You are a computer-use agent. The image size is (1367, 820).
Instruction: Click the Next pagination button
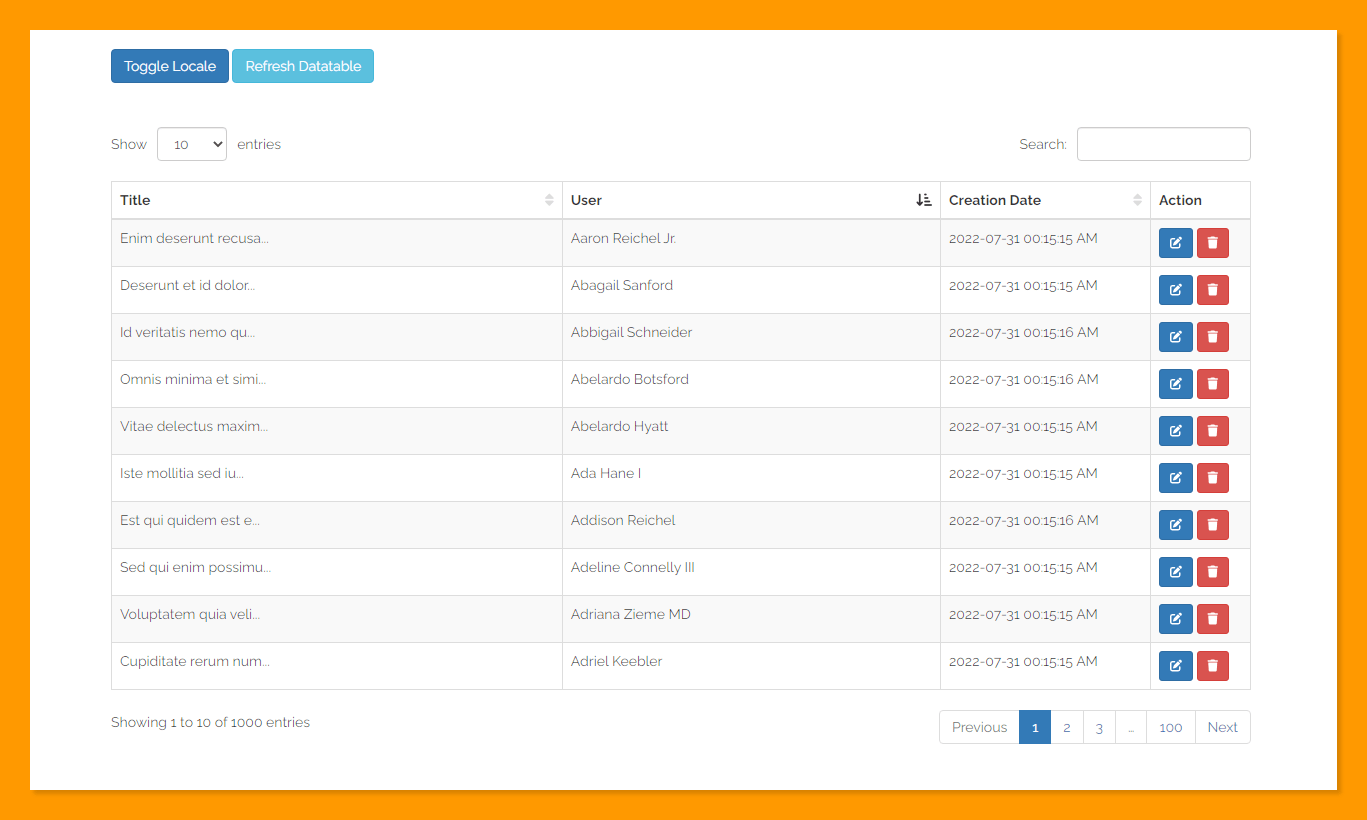(1222, 727)
